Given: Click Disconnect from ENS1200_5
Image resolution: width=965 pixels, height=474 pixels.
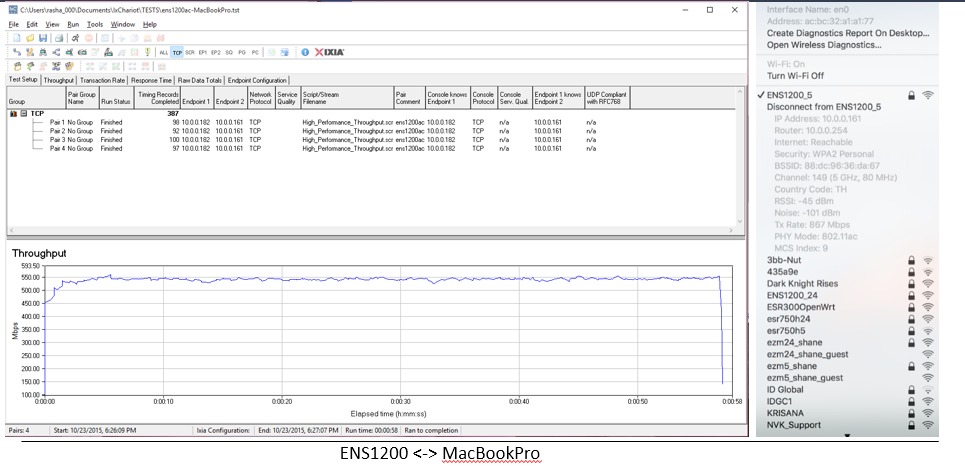Looking at the screenshot, I should (x=823, y=106).
